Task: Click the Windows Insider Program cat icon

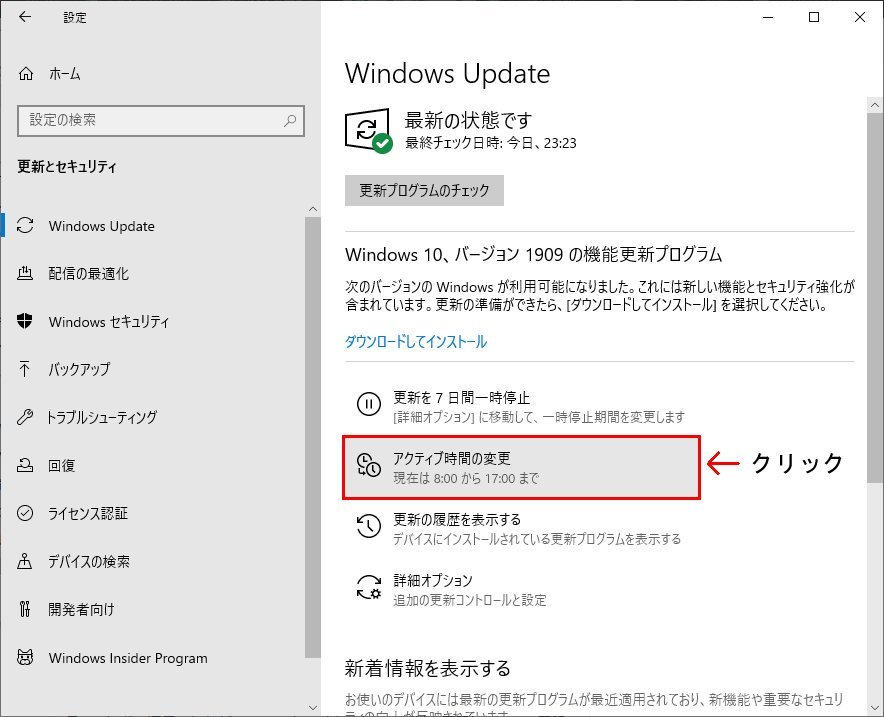Action: point(25,657)
